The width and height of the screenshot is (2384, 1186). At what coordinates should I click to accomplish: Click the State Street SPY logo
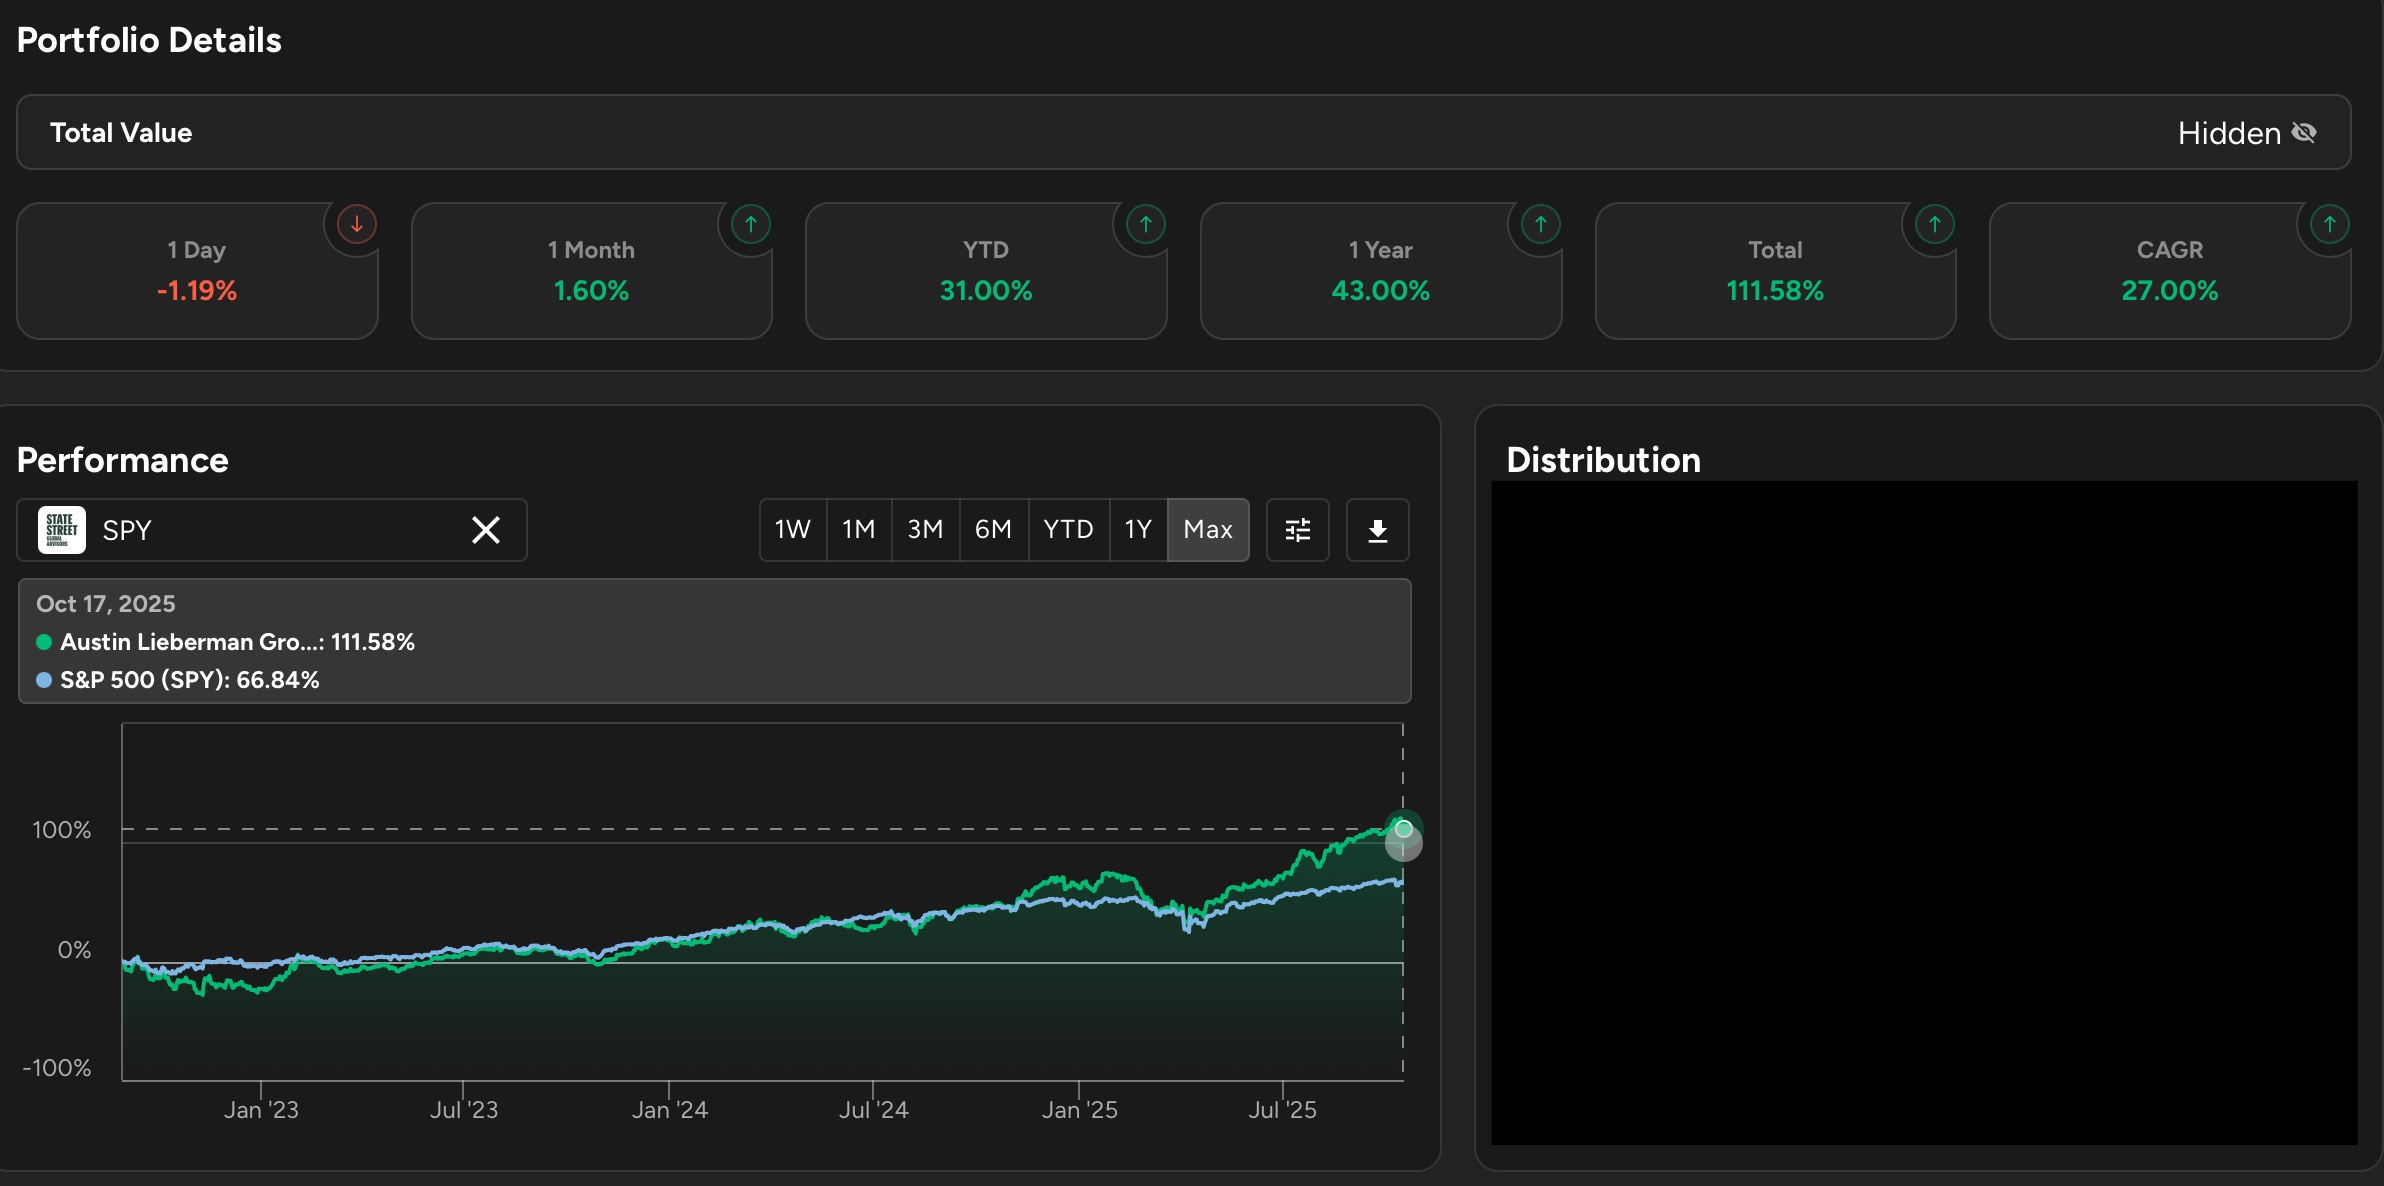62,530
